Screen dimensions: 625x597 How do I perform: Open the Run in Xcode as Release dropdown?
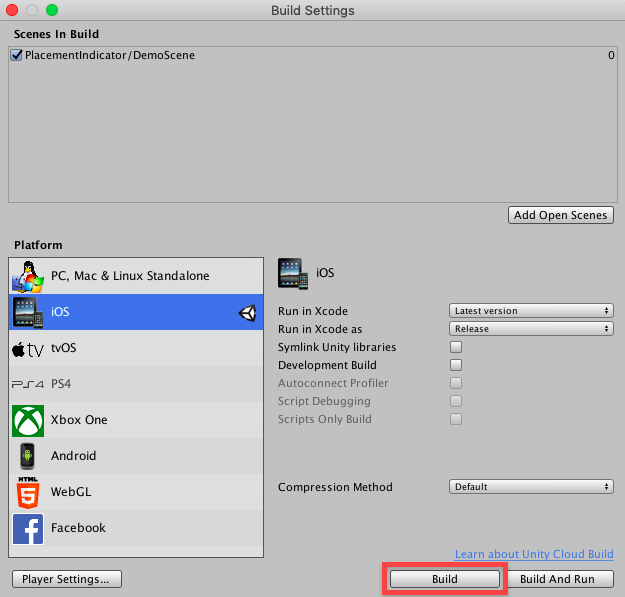(x=531, y=328)
